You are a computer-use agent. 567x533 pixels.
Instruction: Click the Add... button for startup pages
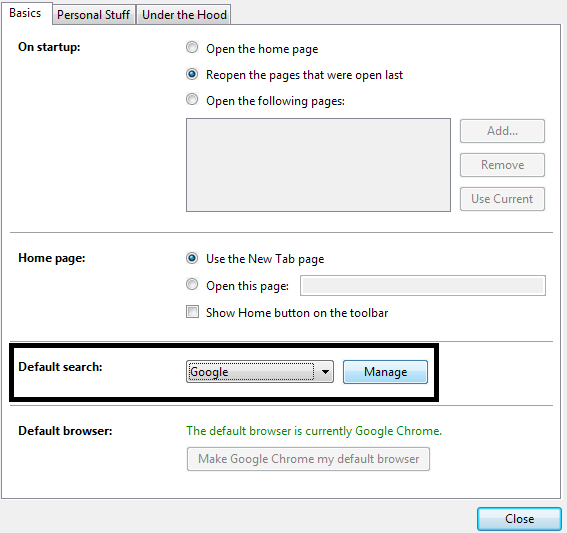pyautogui.click(x=502, y=131)
